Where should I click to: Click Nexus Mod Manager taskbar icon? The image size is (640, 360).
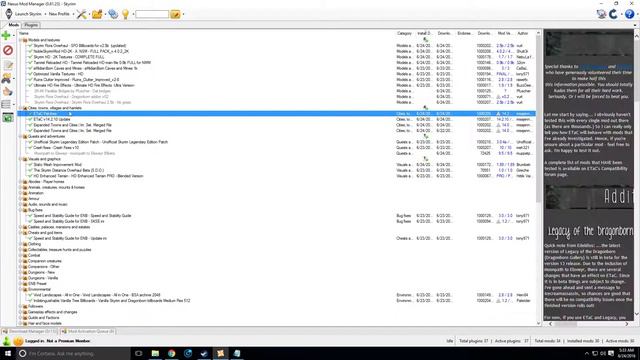coord(220,353)
